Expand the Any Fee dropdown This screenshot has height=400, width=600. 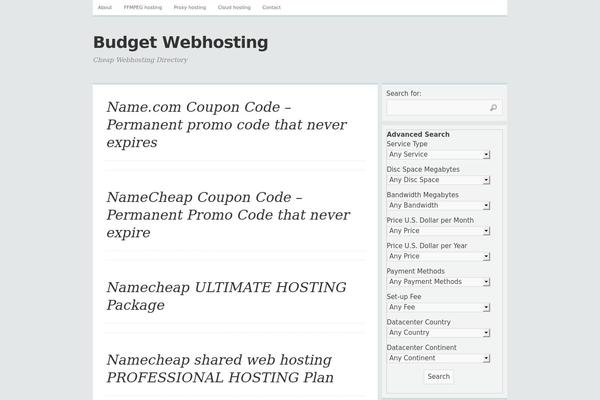click(439, 307)
